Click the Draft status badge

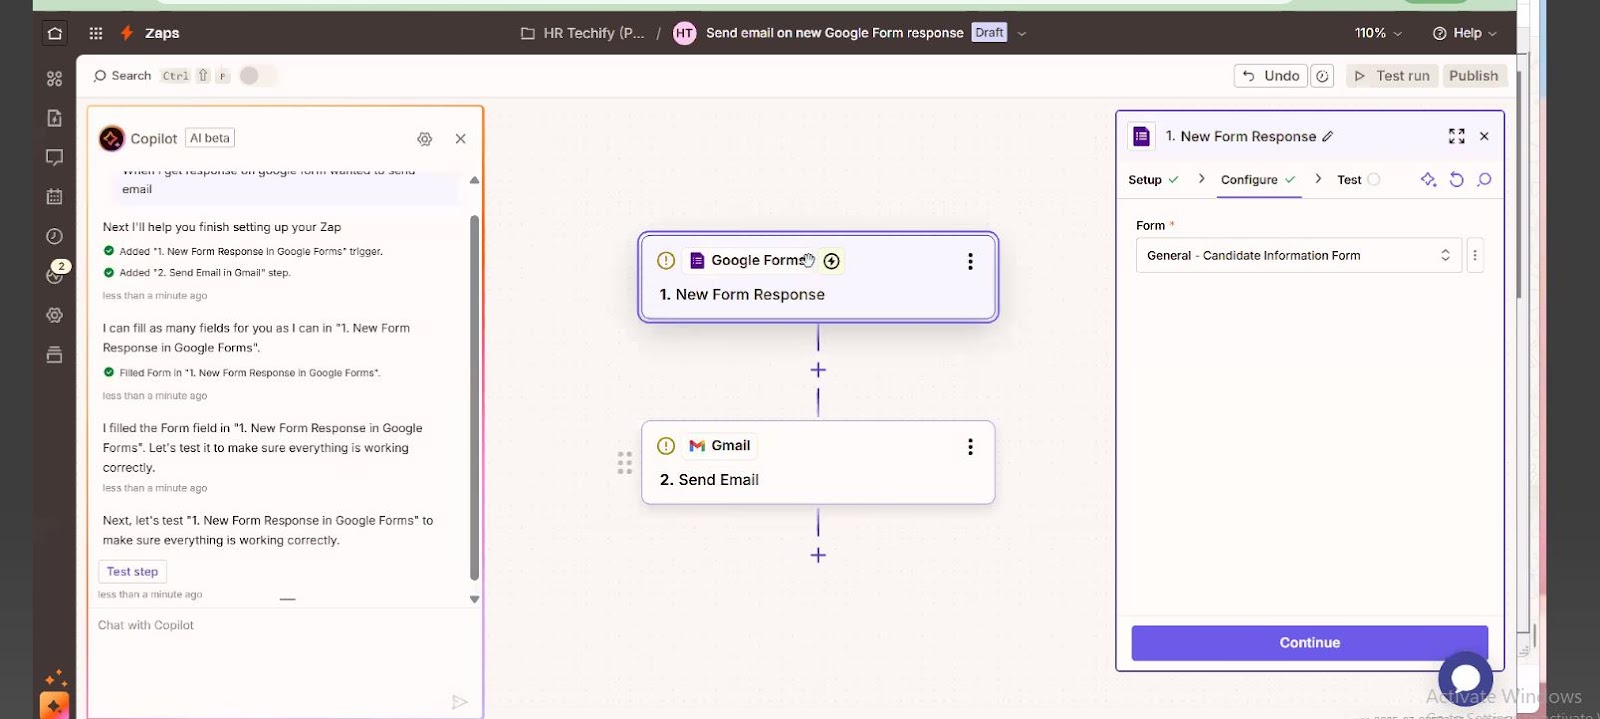click(989, 33)
